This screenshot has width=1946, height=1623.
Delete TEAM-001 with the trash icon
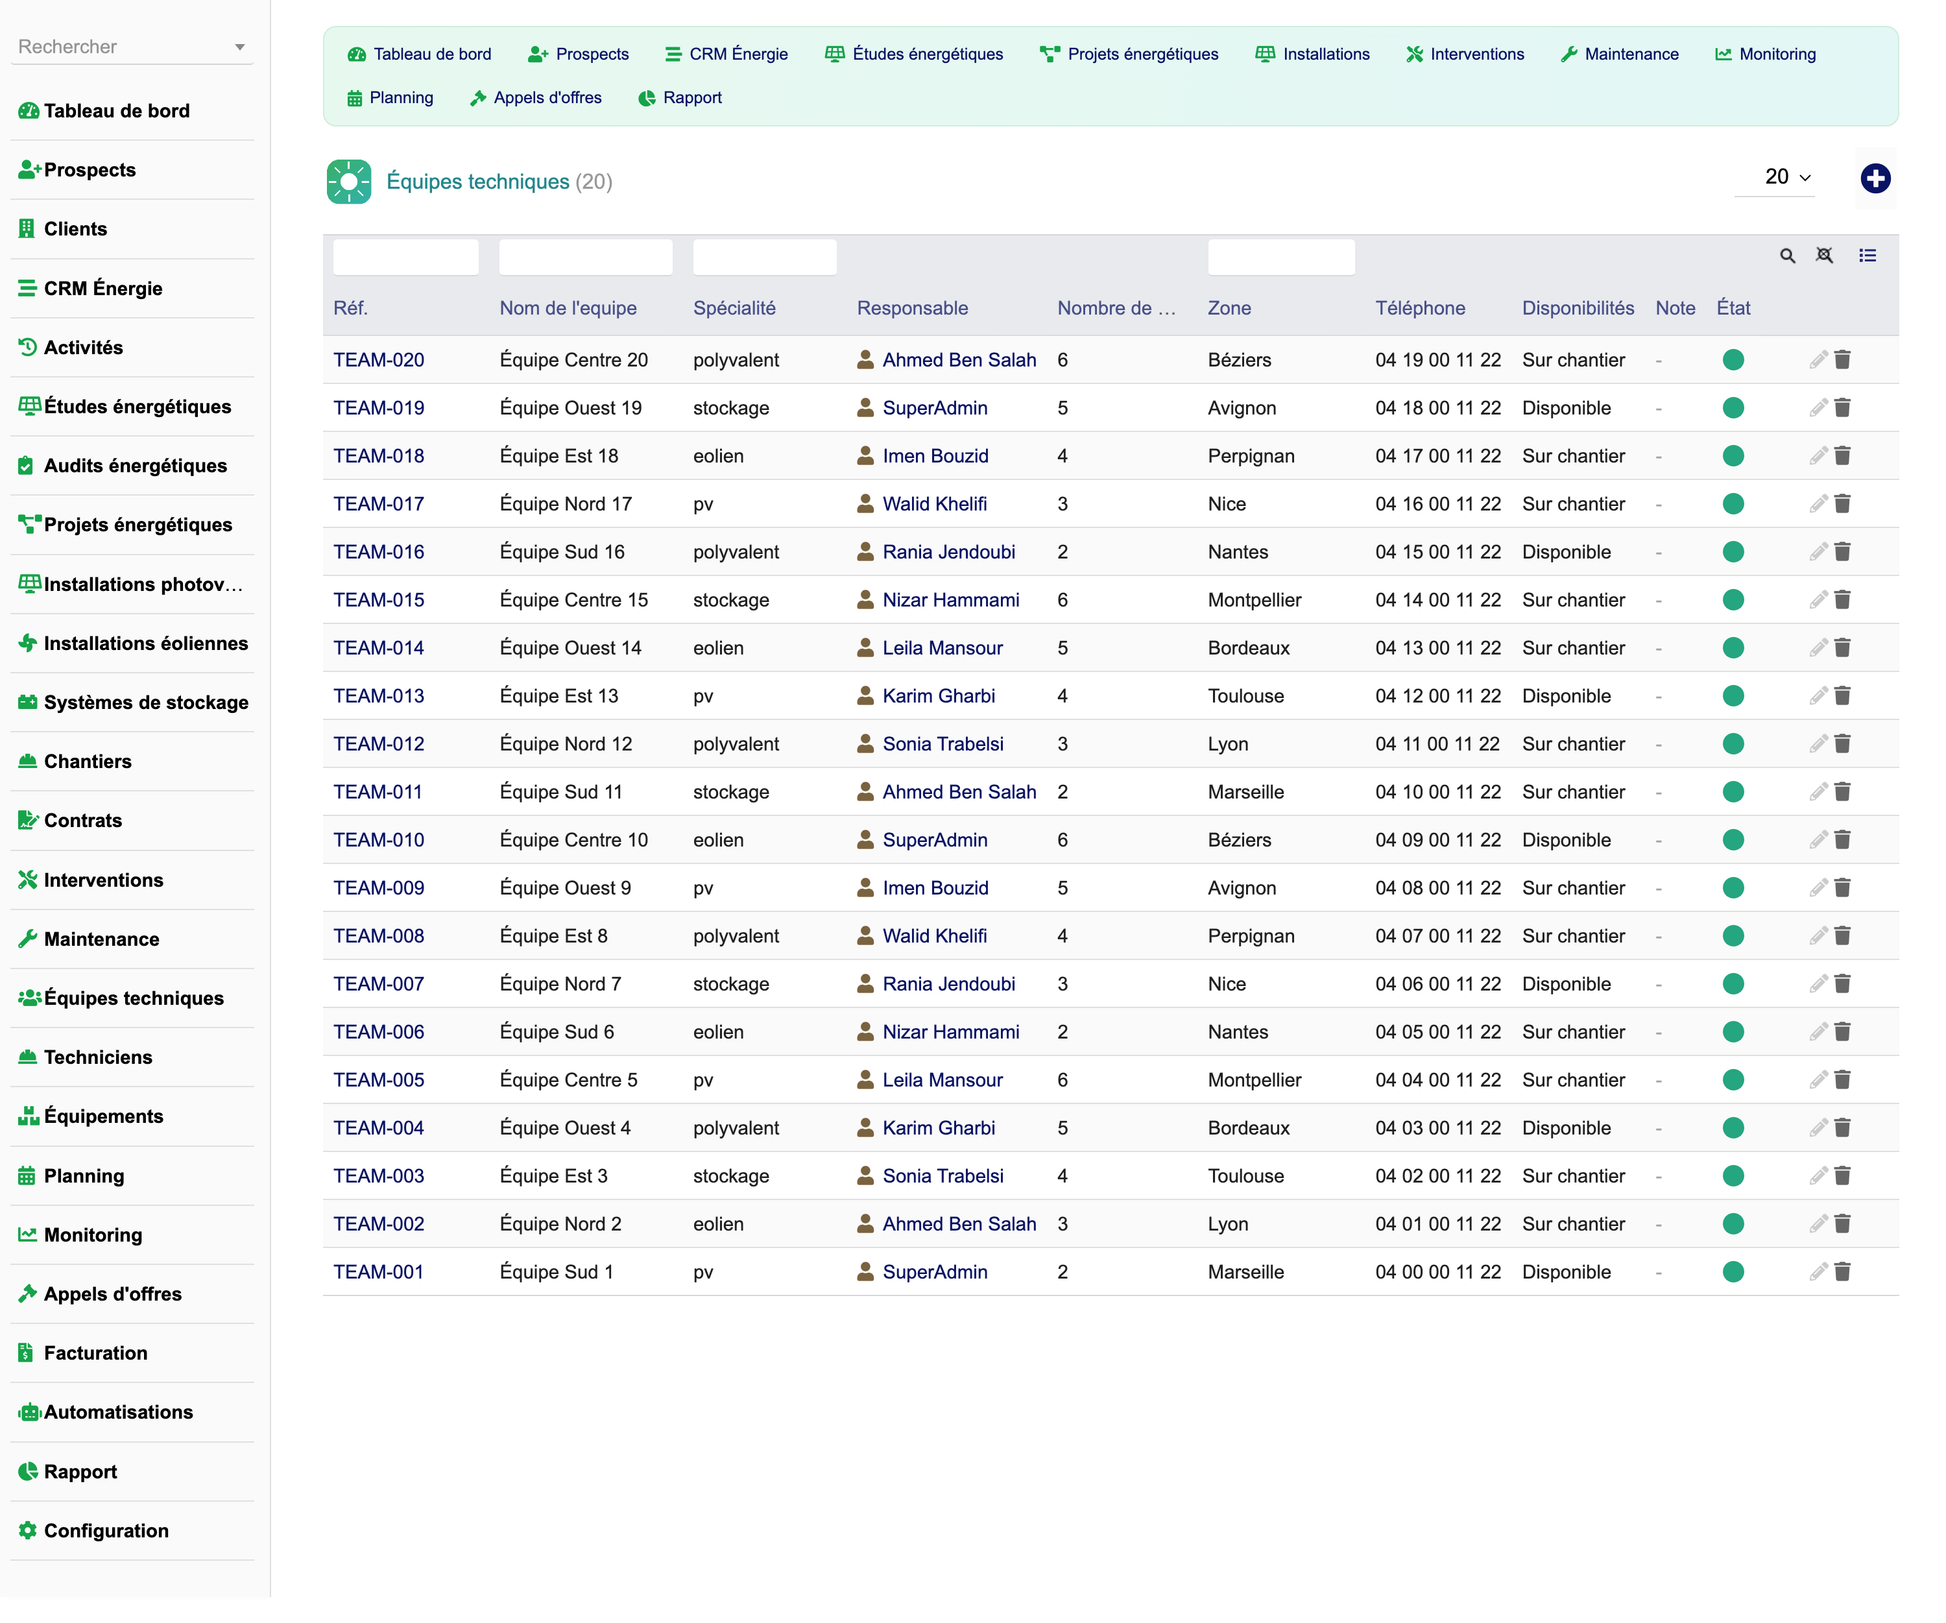1842,1272
